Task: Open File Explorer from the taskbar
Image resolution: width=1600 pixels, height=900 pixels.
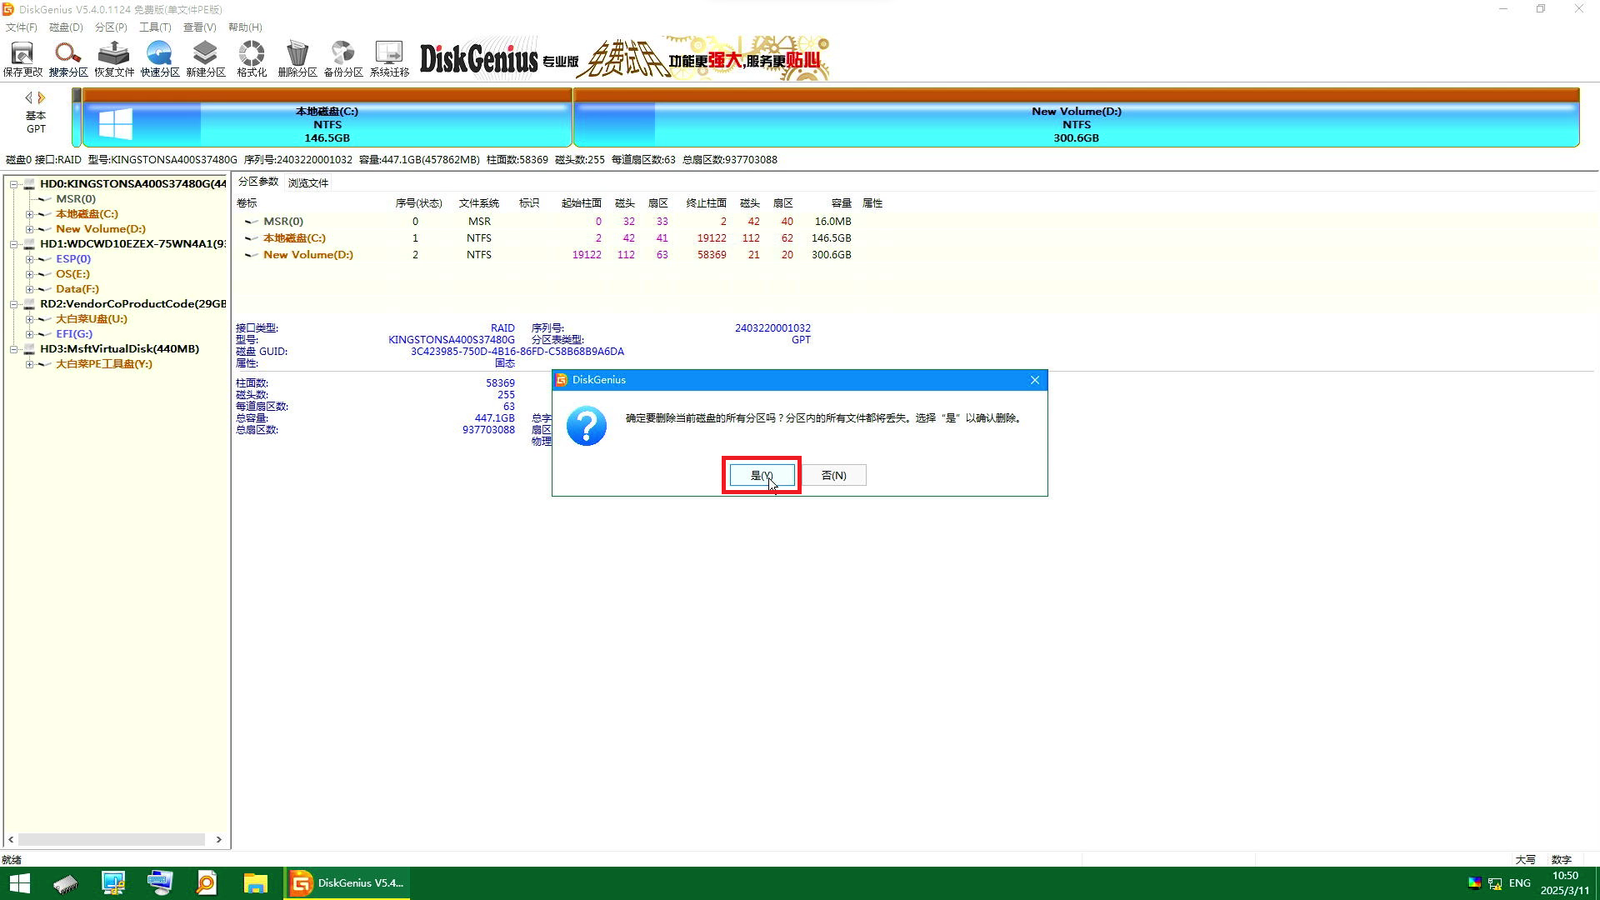Action: point(255,883)
